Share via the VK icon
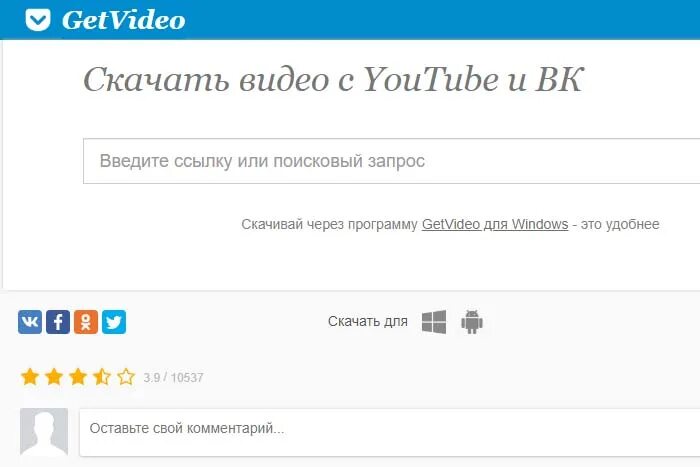This screenshot has width=700, height=467. point(30,322)
